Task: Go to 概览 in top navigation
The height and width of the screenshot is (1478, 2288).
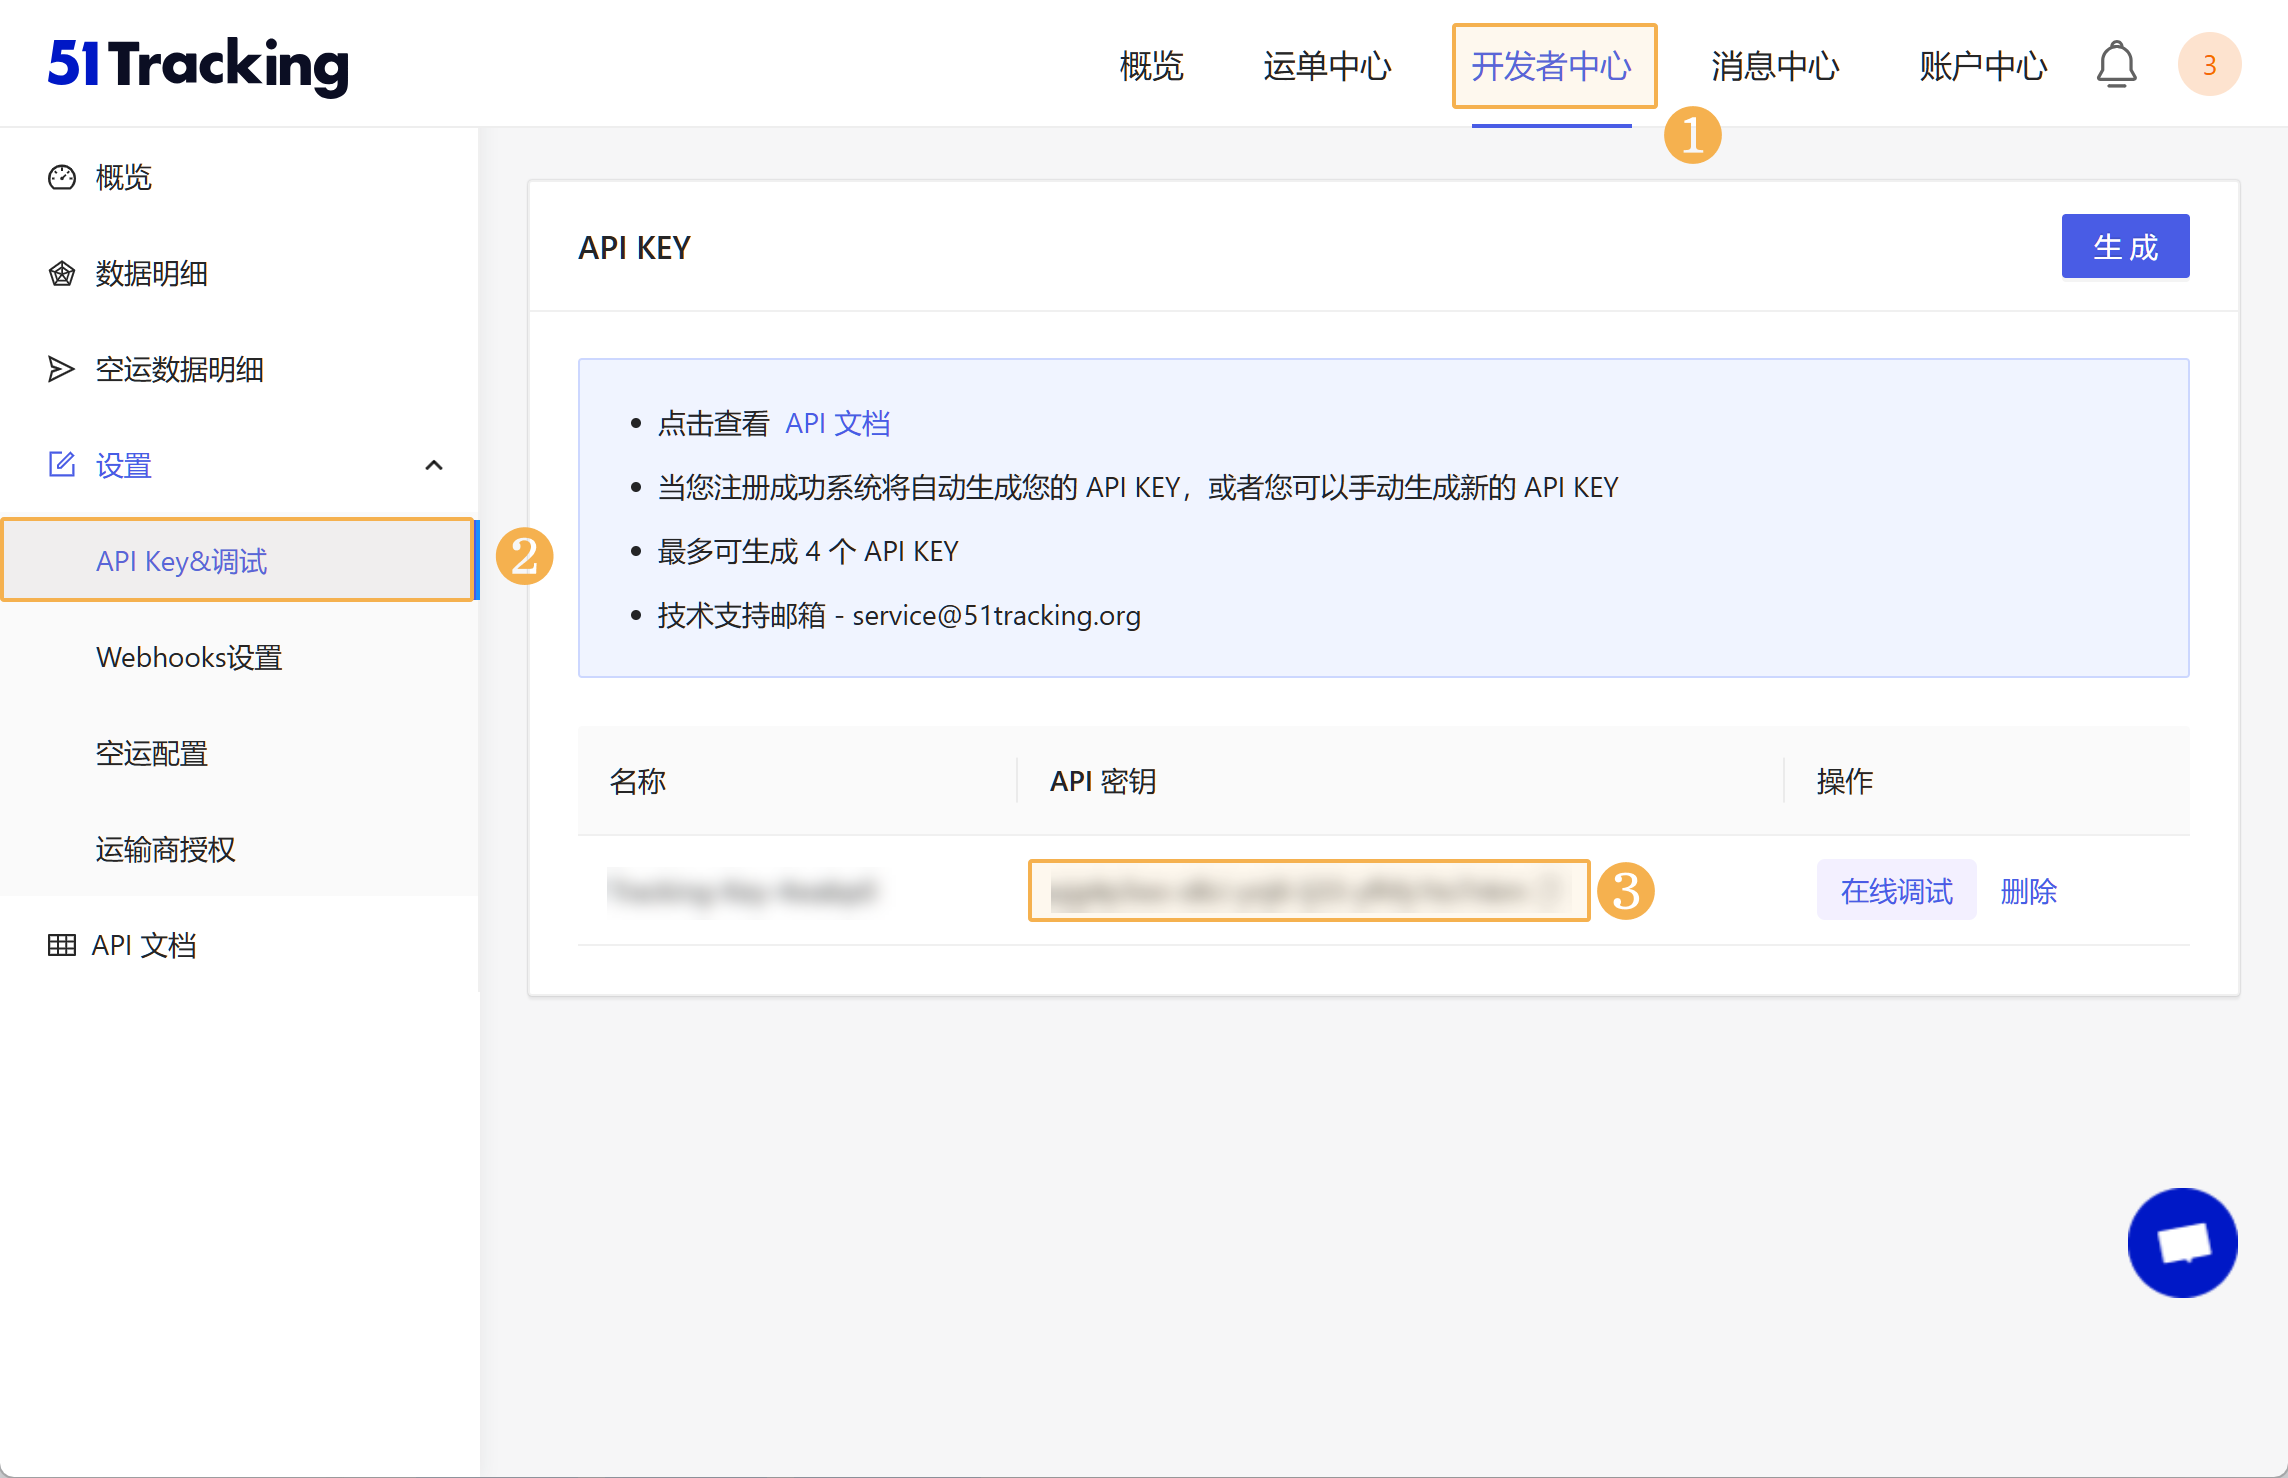Action: click(1151, 66)
